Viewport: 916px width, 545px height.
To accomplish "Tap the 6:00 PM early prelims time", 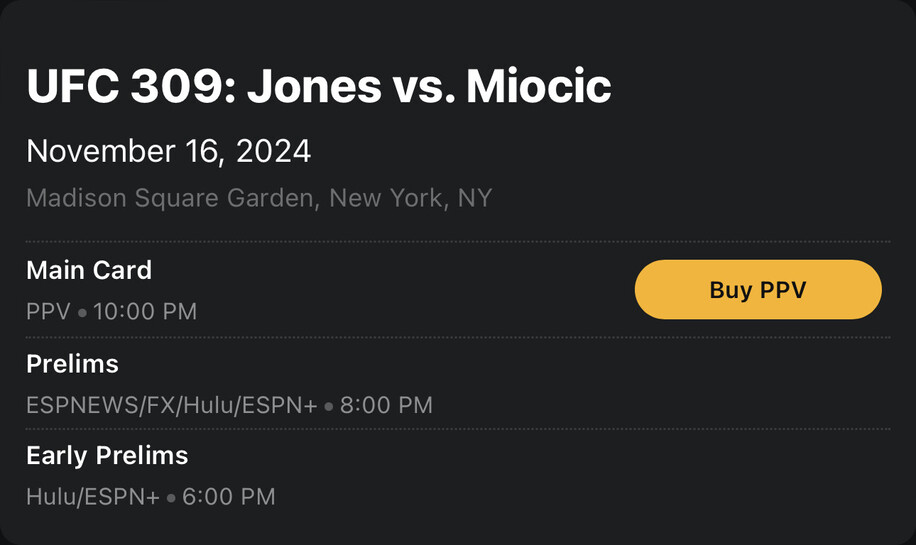I will (228, 497).
